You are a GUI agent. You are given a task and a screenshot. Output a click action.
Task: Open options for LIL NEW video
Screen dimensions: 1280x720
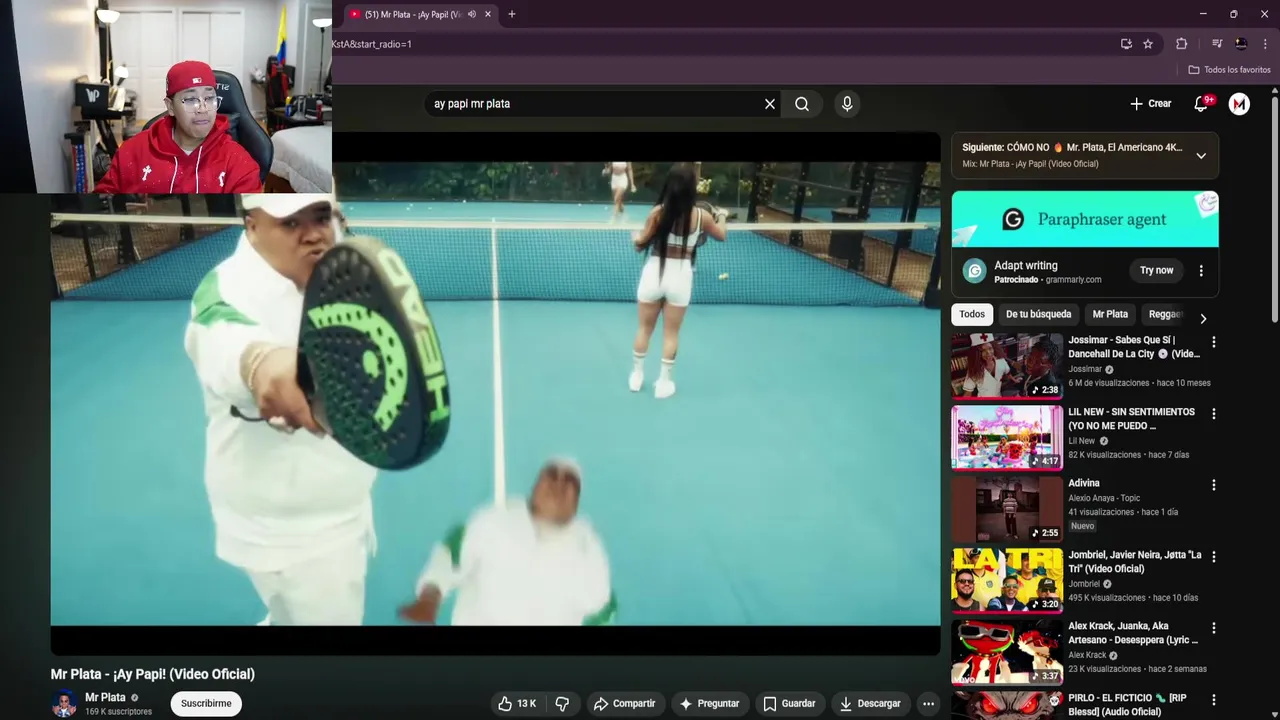coord(1214,414)
